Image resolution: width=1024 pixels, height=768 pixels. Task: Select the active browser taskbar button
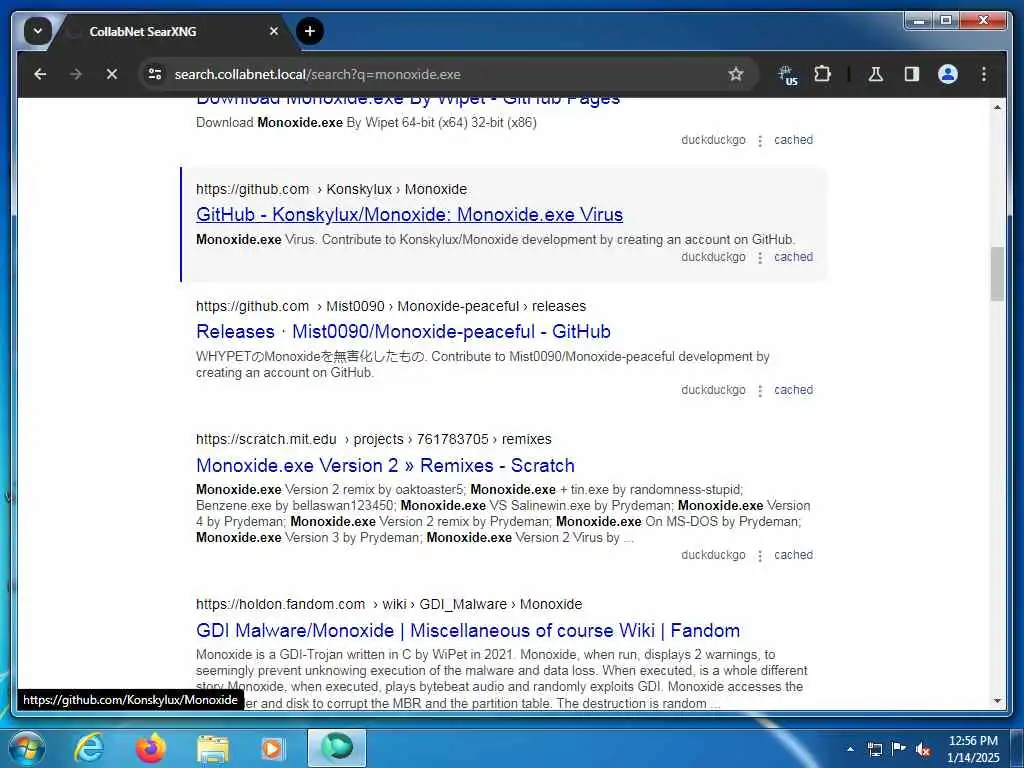point(337,748)
